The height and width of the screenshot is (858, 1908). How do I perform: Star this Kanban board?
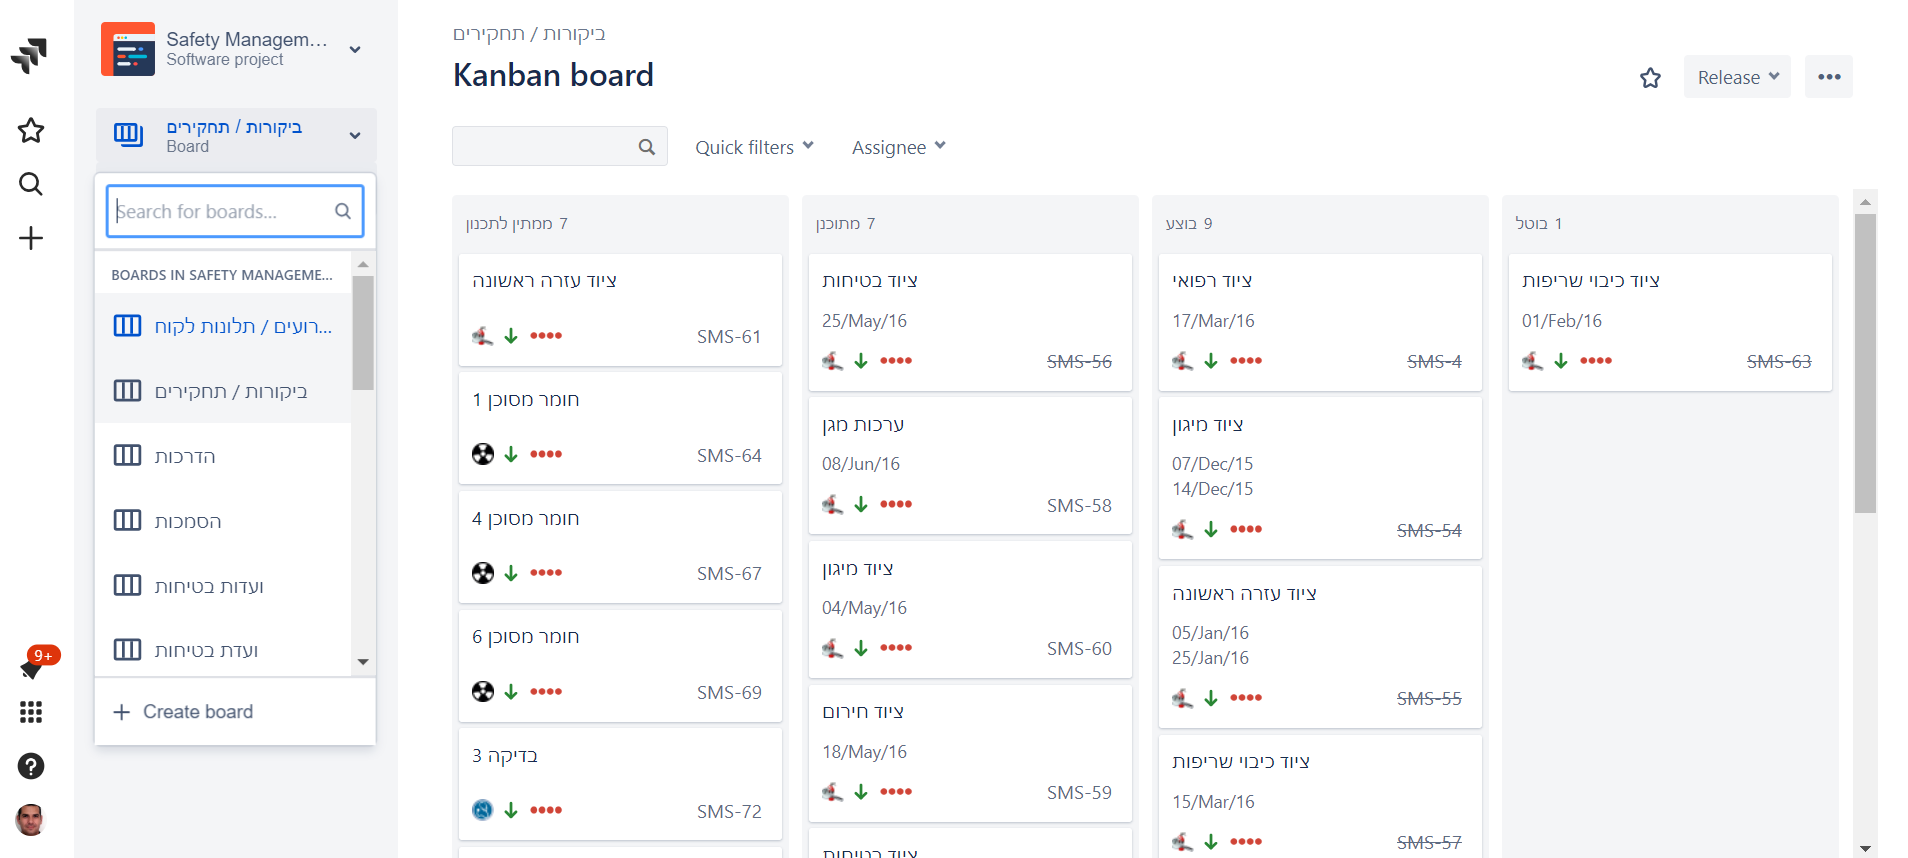[x=1650, y=78]
